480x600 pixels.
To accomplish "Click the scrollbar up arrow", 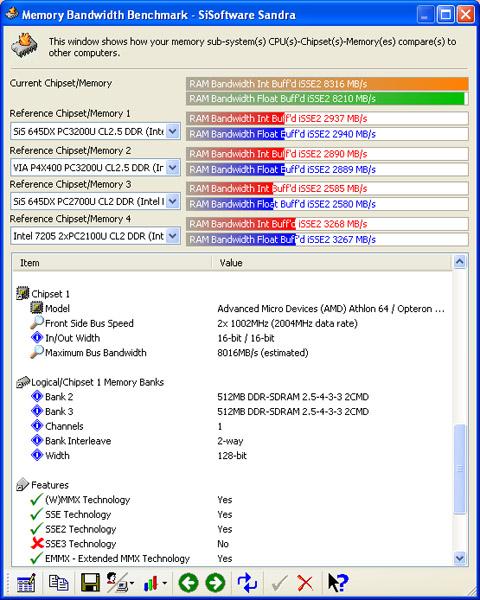I will click(x=459, y=261).
